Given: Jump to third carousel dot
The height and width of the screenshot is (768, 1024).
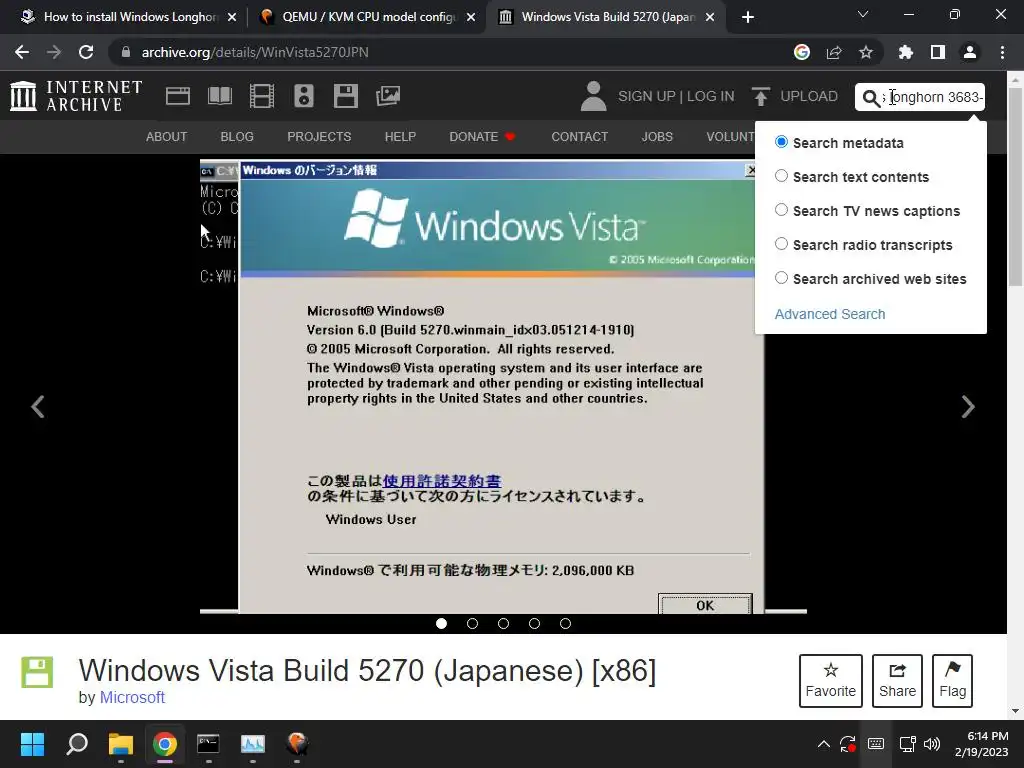Looking at the screenshot, I should pyautogui.click(x=504, y=624).
